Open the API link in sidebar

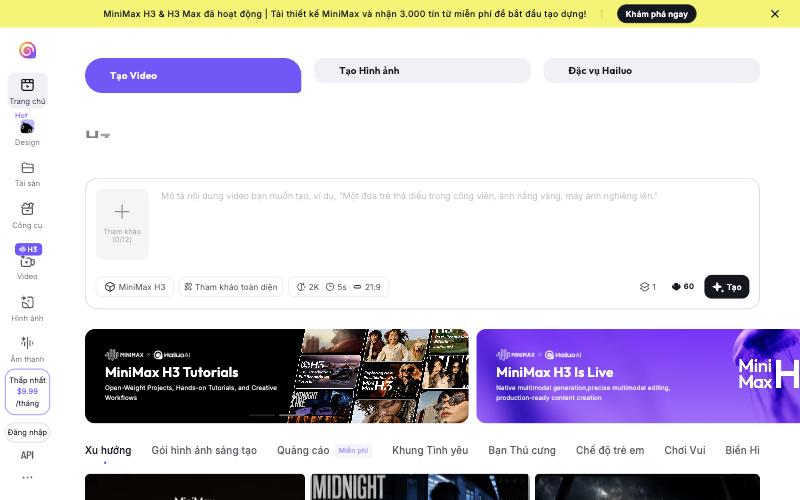coord(28,455)
